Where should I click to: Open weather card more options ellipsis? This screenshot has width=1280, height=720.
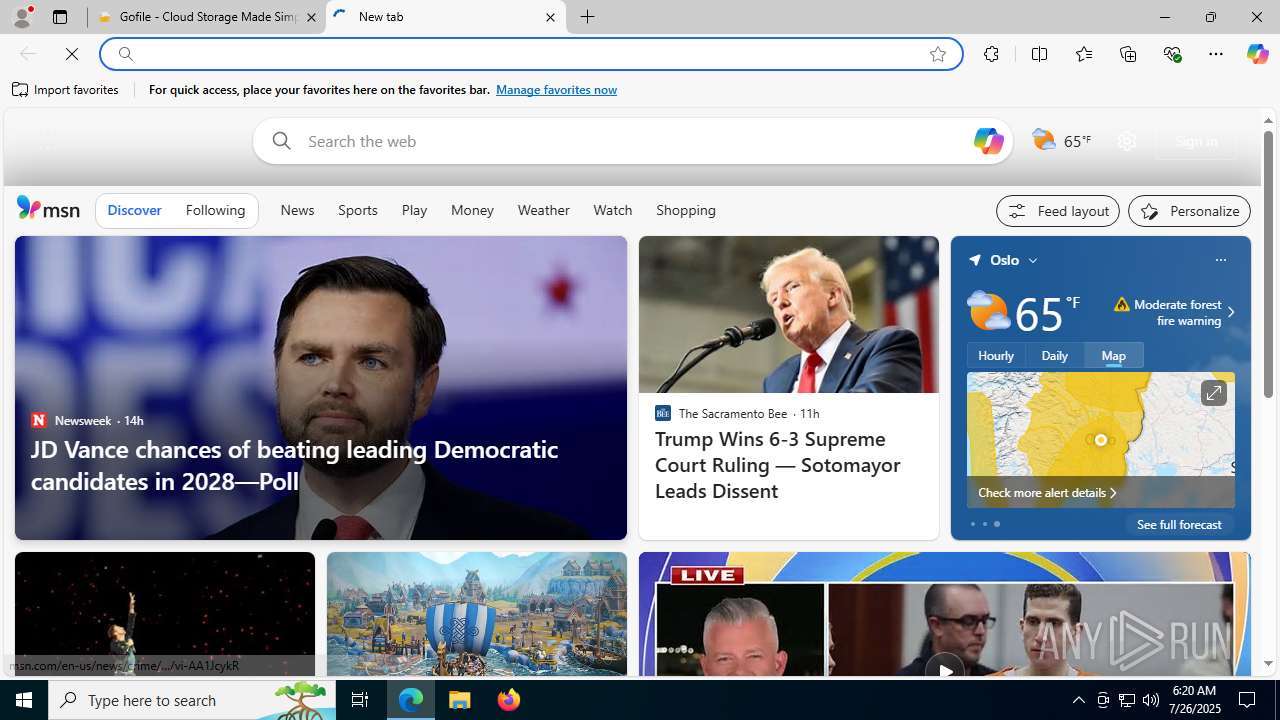1220,260
